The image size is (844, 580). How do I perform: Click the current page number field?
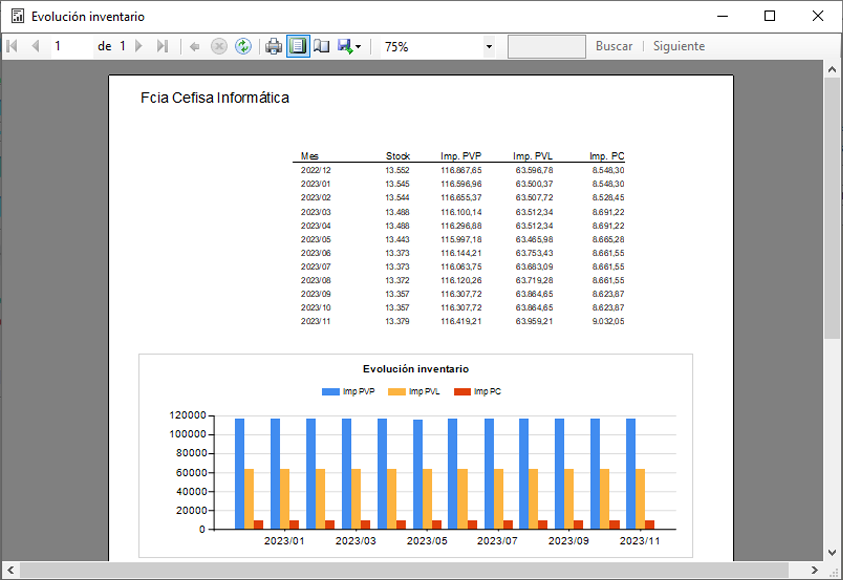pos(71,46)
